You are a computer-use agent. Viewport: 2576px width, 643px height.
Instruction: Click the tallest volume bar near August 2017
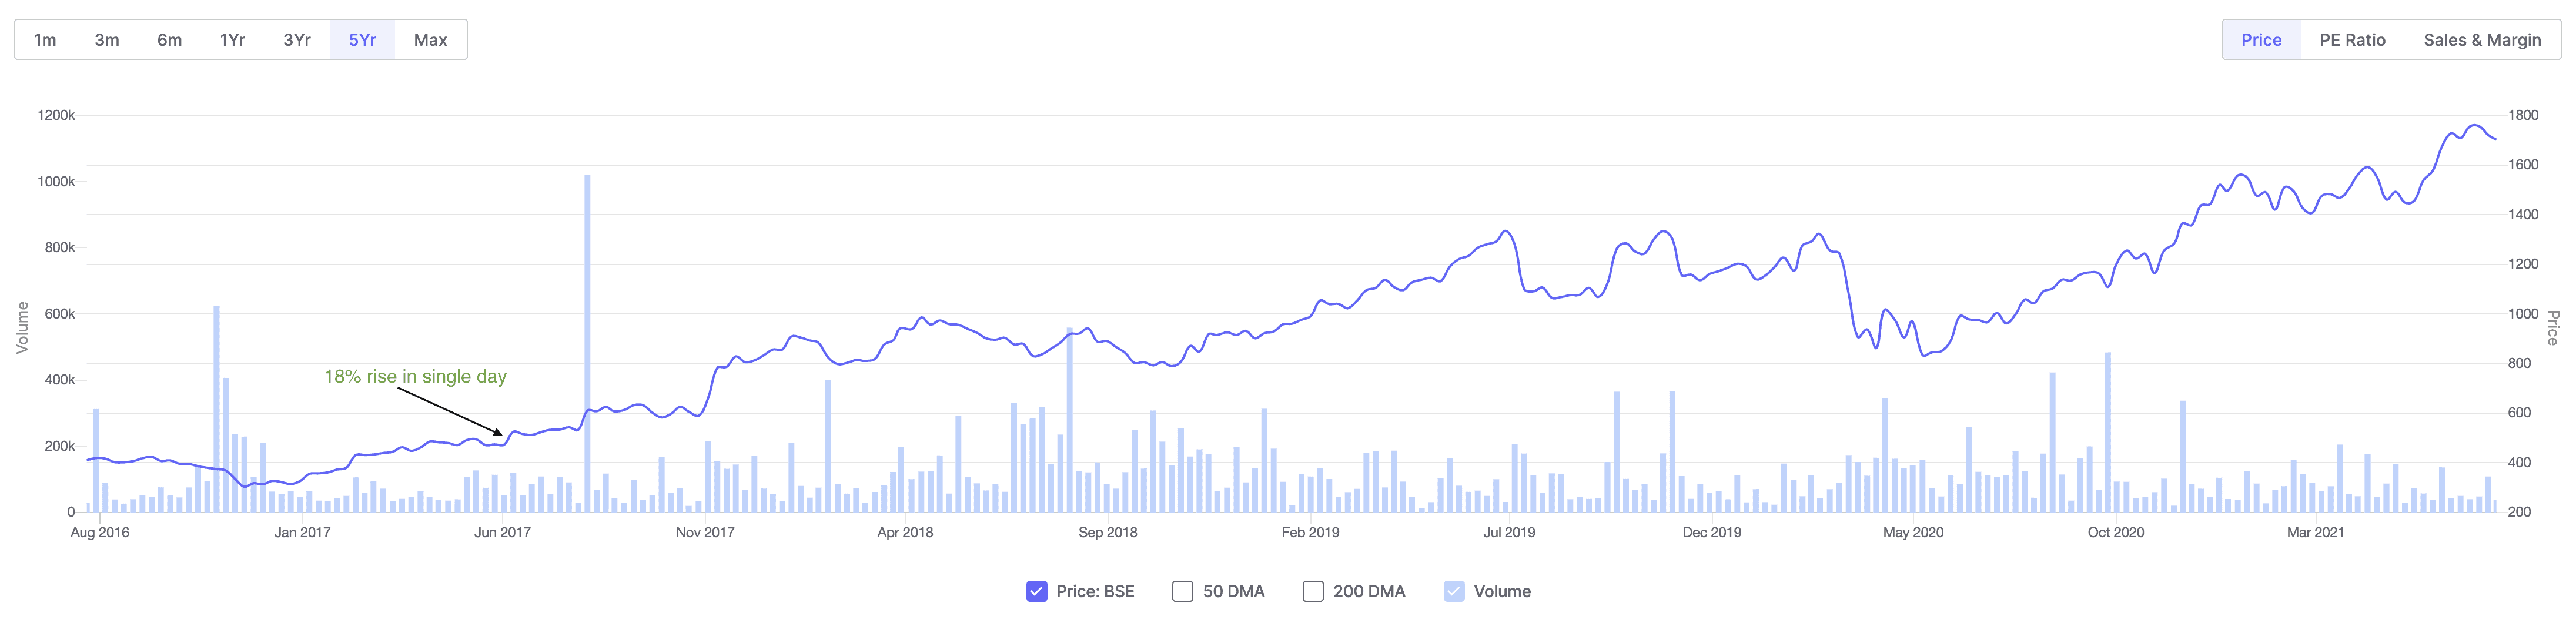(587, 350)
